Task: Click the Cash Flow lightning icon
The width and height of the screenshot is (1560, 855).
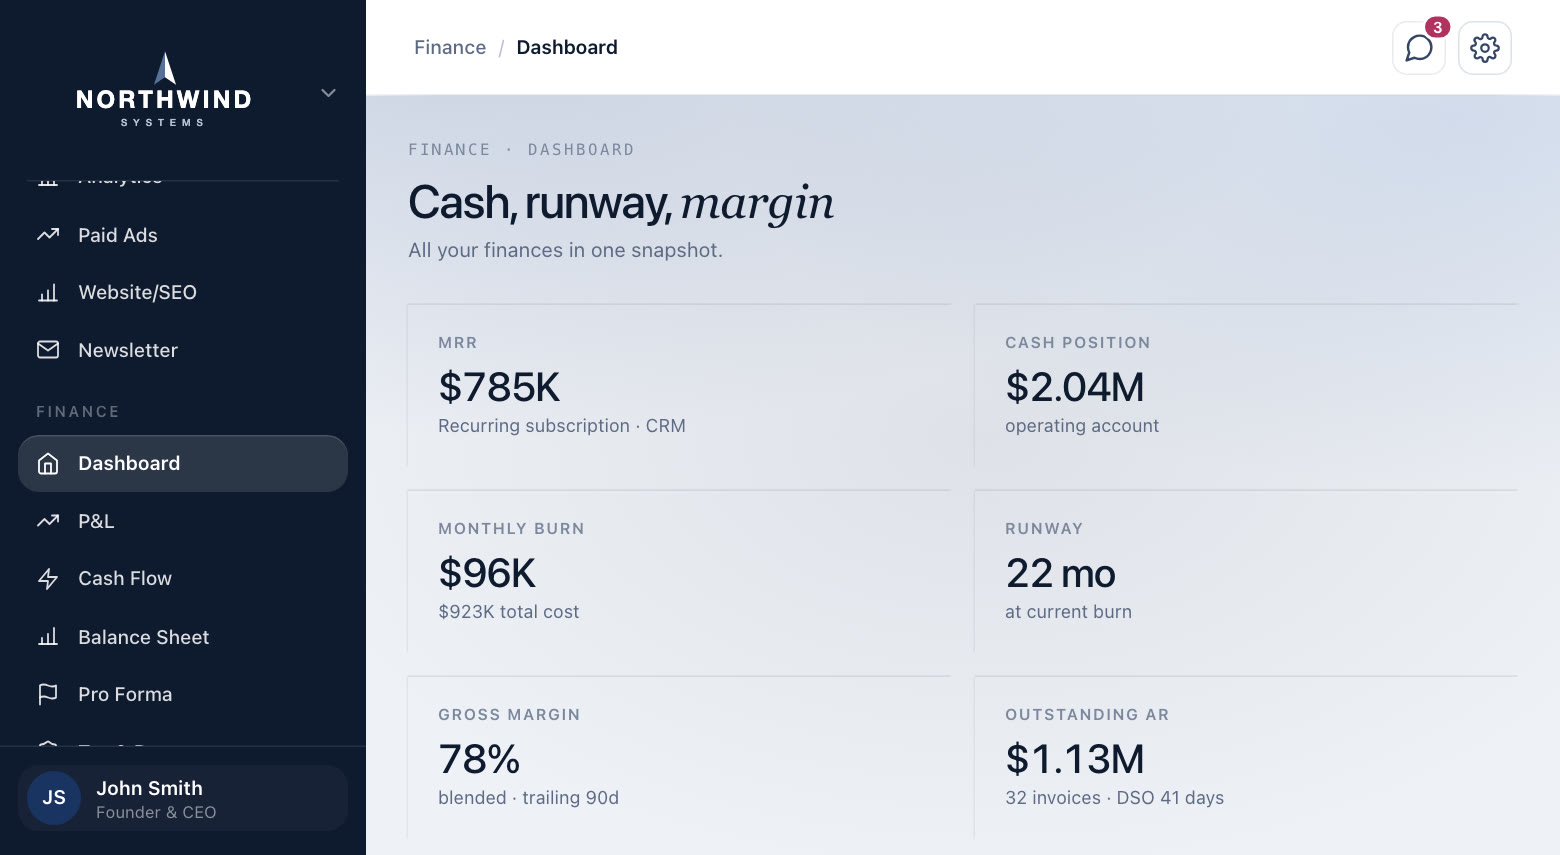Action: tap(48, 579)
